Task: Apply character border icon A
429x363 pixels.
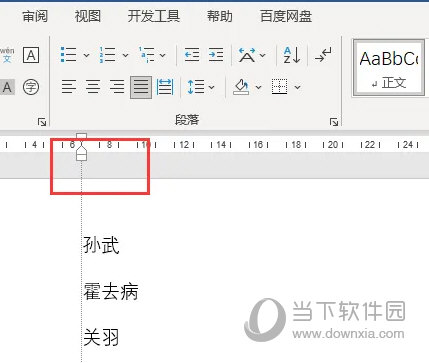Action: (x=31, y=55)
